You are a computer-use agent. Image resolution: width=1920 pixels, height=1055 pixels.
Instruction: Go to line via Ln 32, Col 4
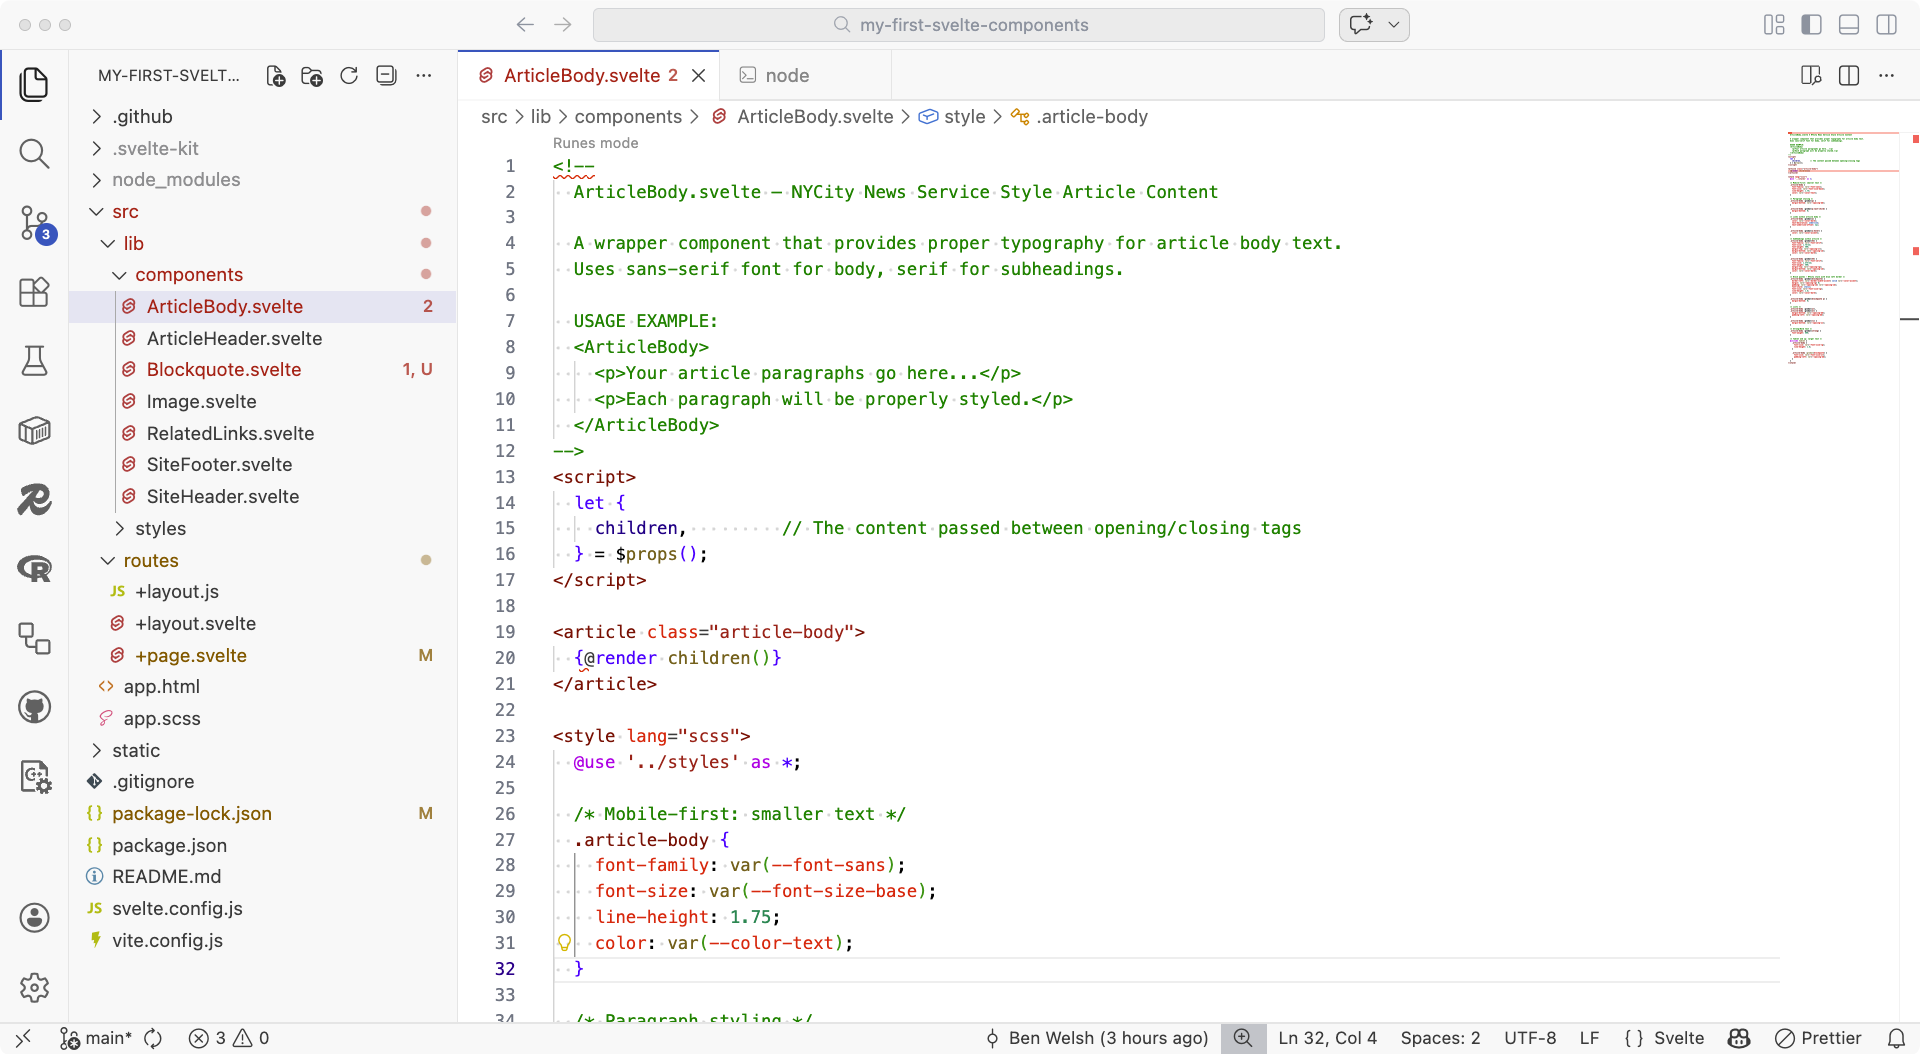pos(1328,1039)
